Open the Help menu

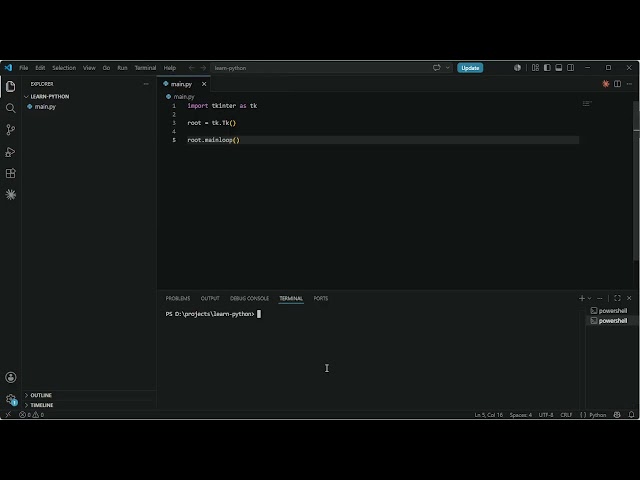169,68
